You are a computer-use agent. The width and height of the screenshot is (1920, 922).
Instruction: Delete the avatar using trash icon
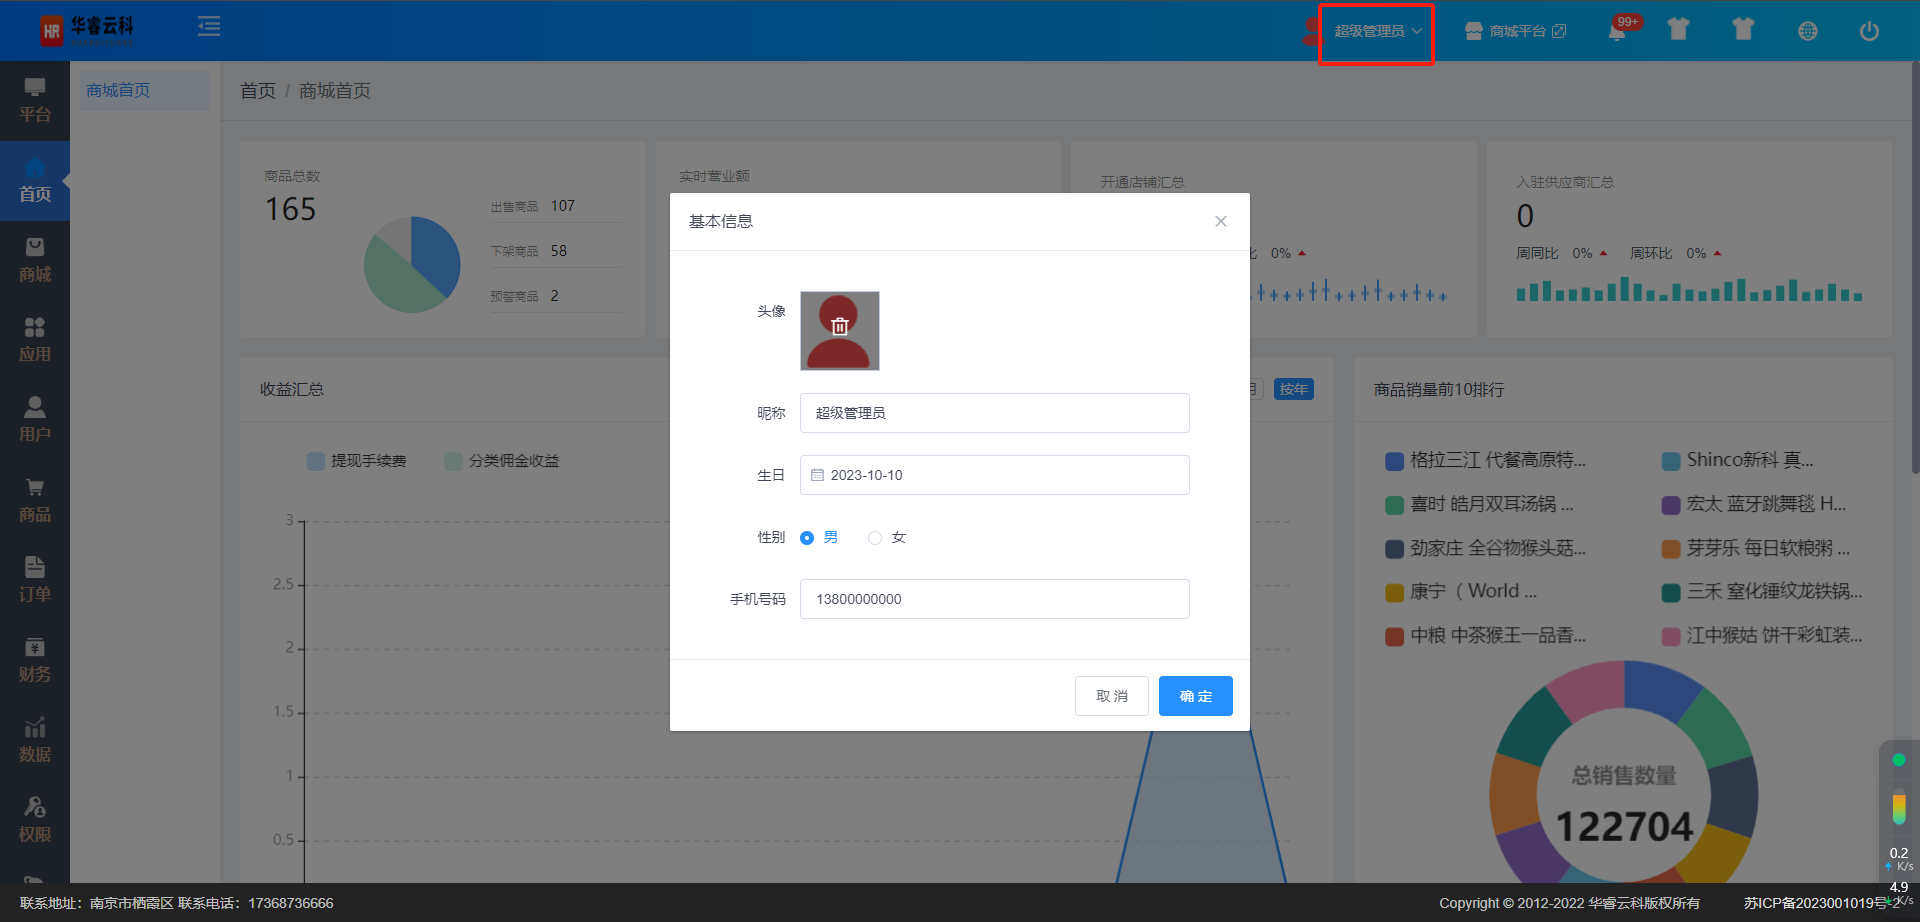click(x=839, y=326)
